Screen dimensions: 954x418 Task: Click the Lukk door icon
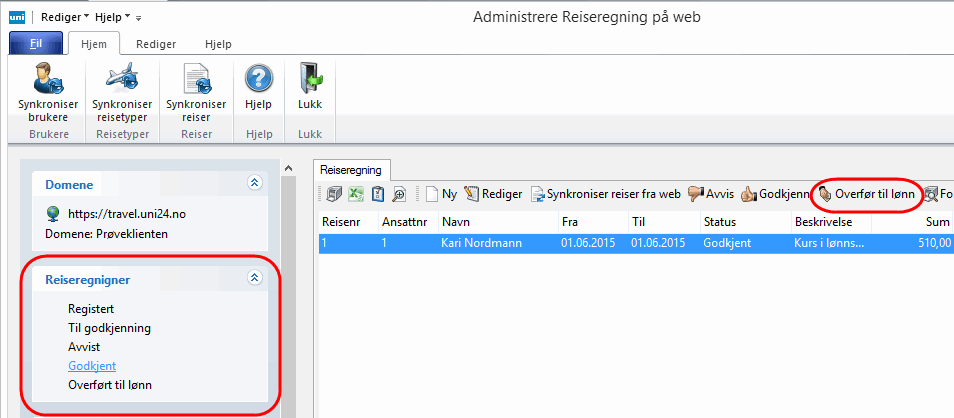pyautogui.click(x=310, y=80)
